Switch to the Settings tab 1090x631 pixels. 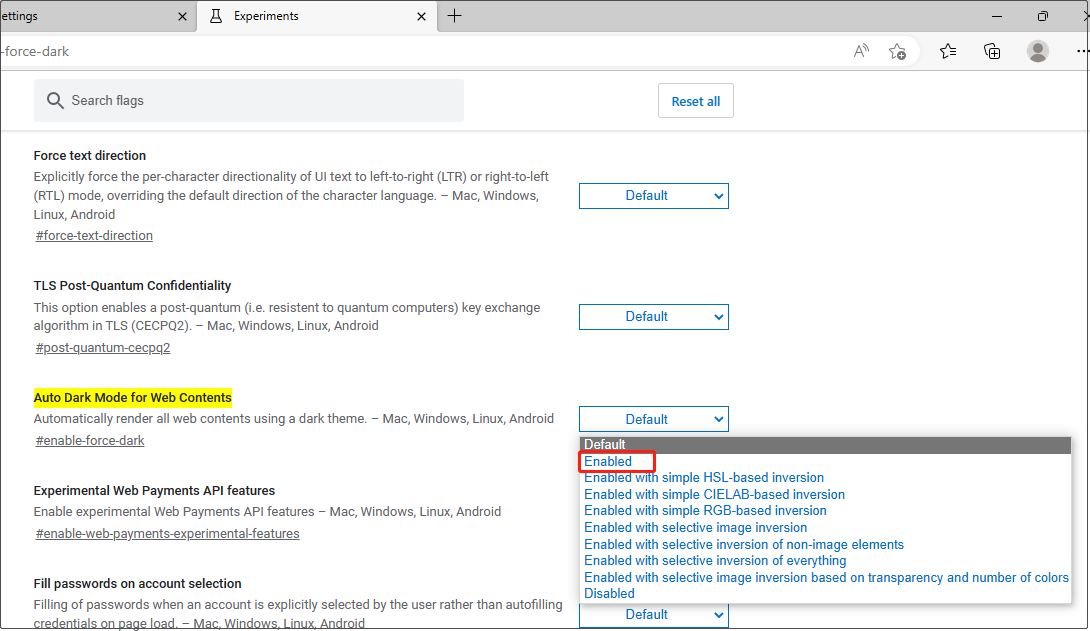click(x=90, y=16)
